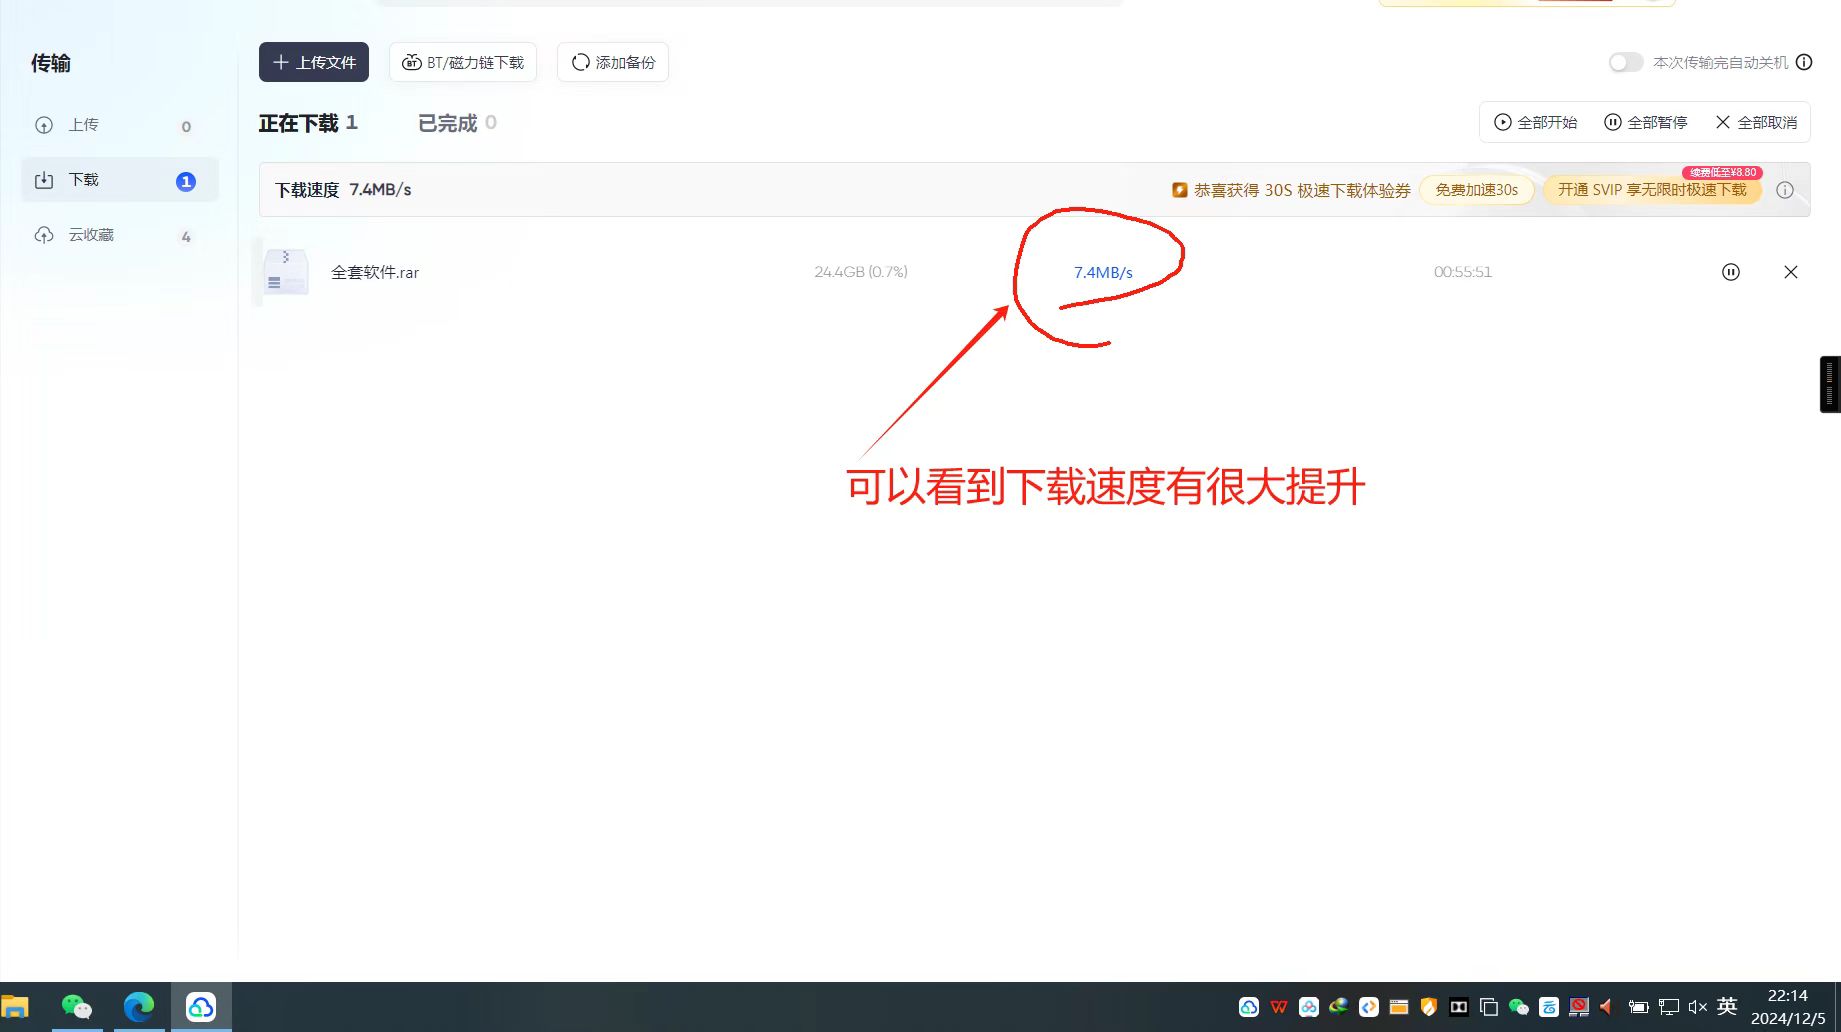Cancel the 全套软件.rar download
Screen dimensions: 1841x1032
1791,272
